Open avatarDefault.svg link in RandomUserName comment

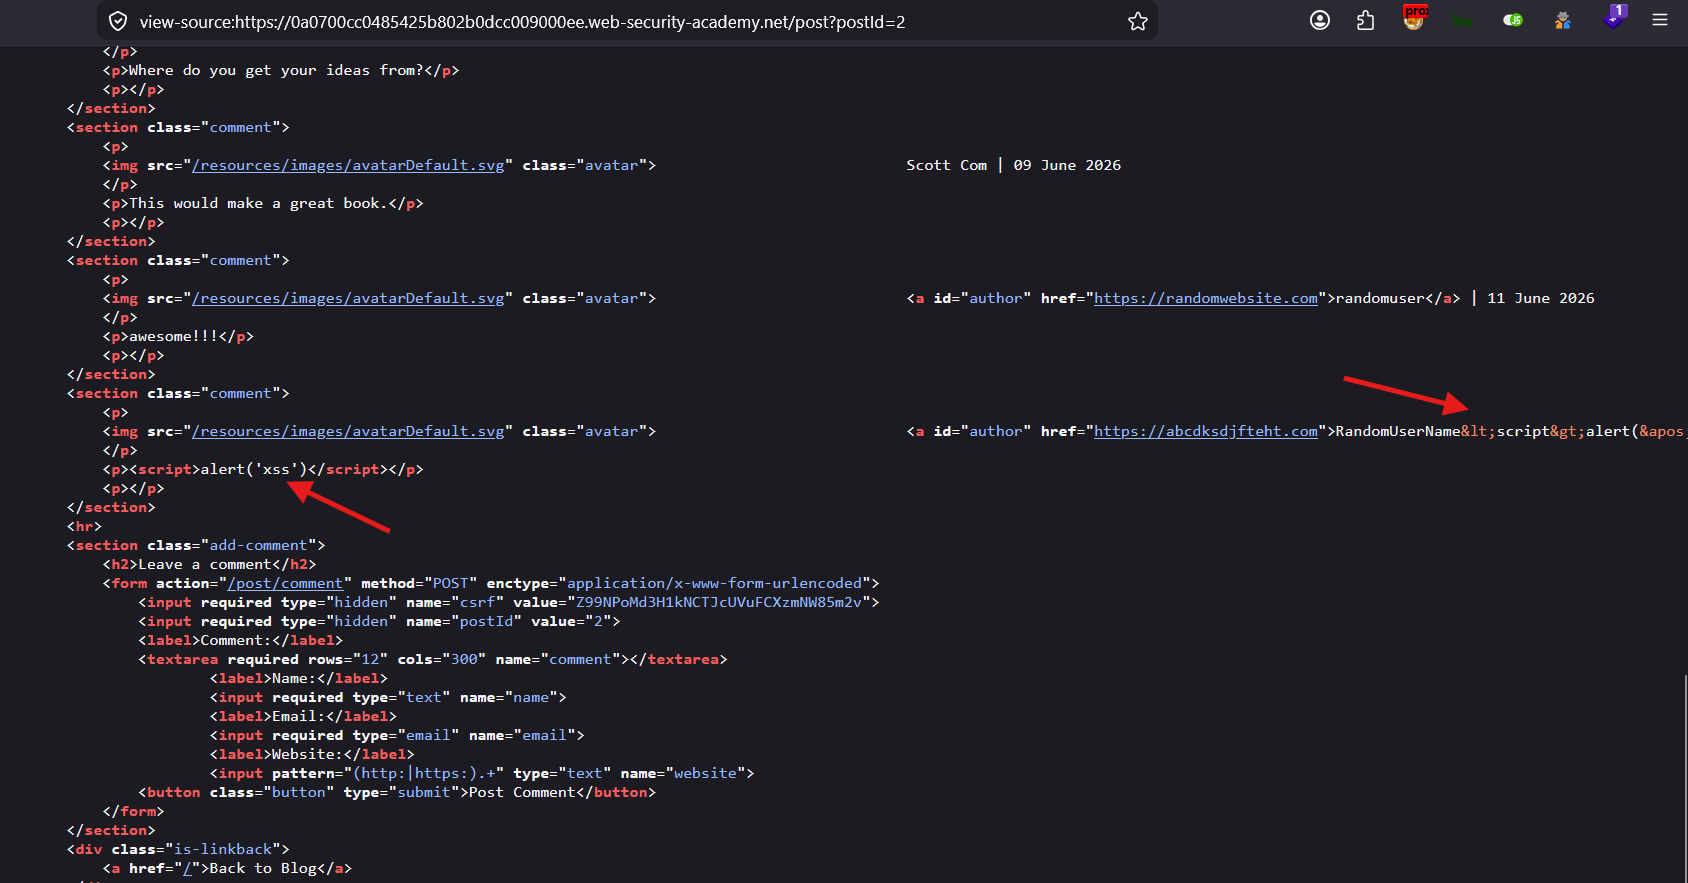click(348, 431)
